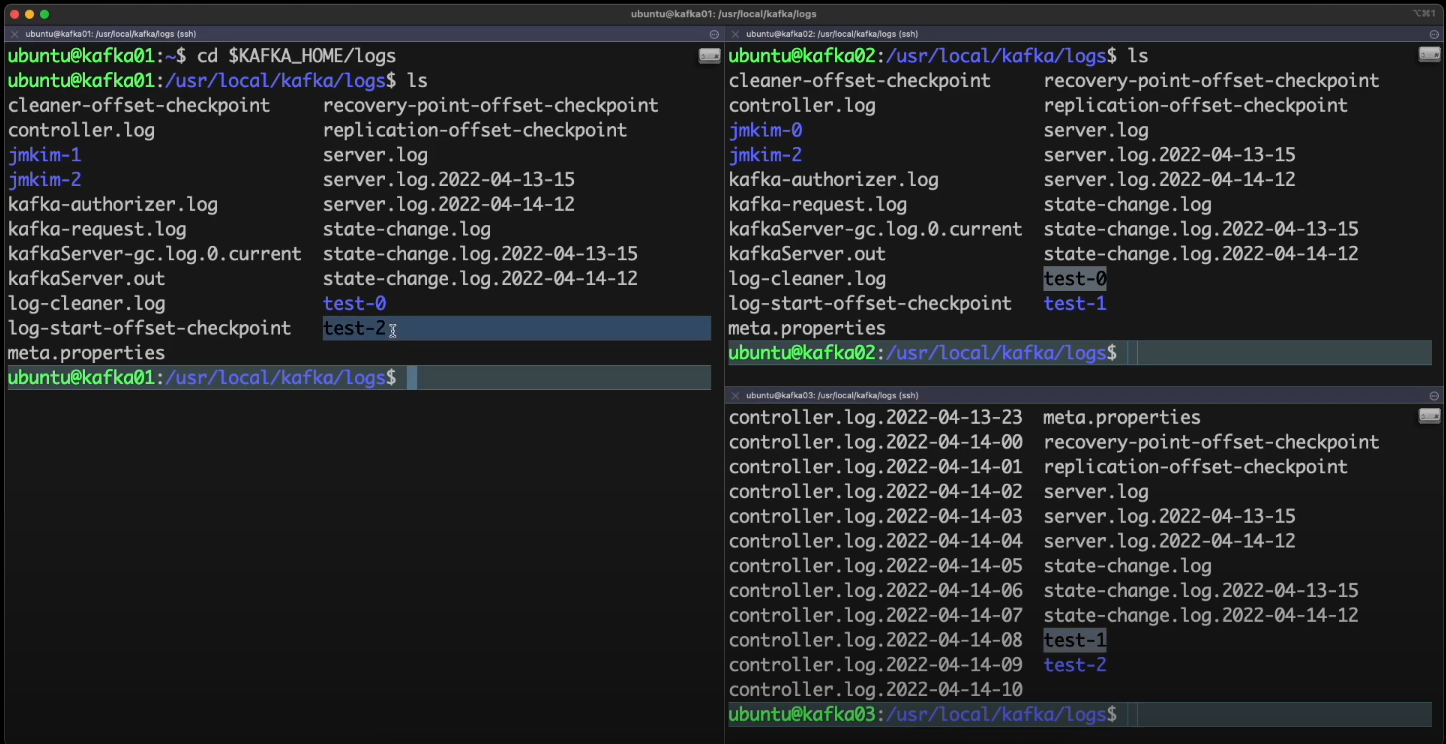The width and height of the screenshot is (1446, 744).
Task: Click the ubuntu@kafka03 prompt text
Action: (802, 714)
